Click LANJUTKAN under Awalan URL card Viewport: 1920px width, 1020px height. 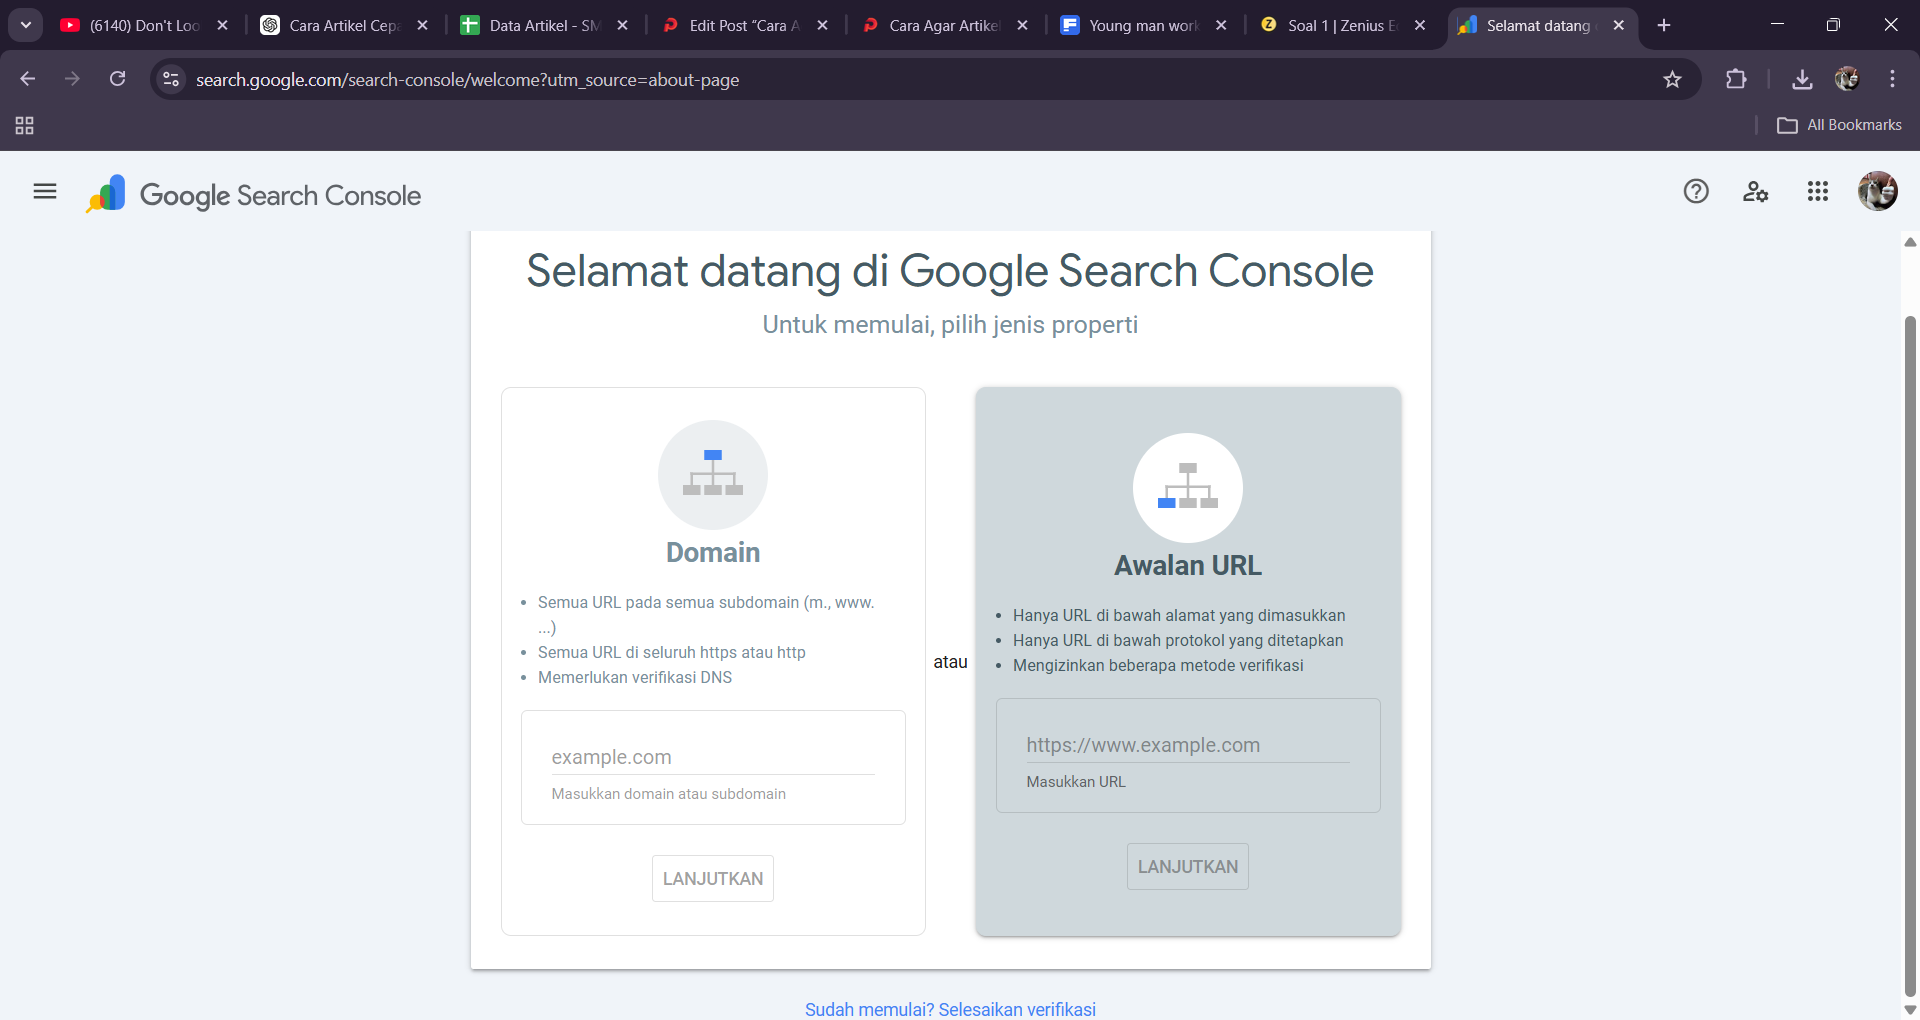pos(1188,866)
